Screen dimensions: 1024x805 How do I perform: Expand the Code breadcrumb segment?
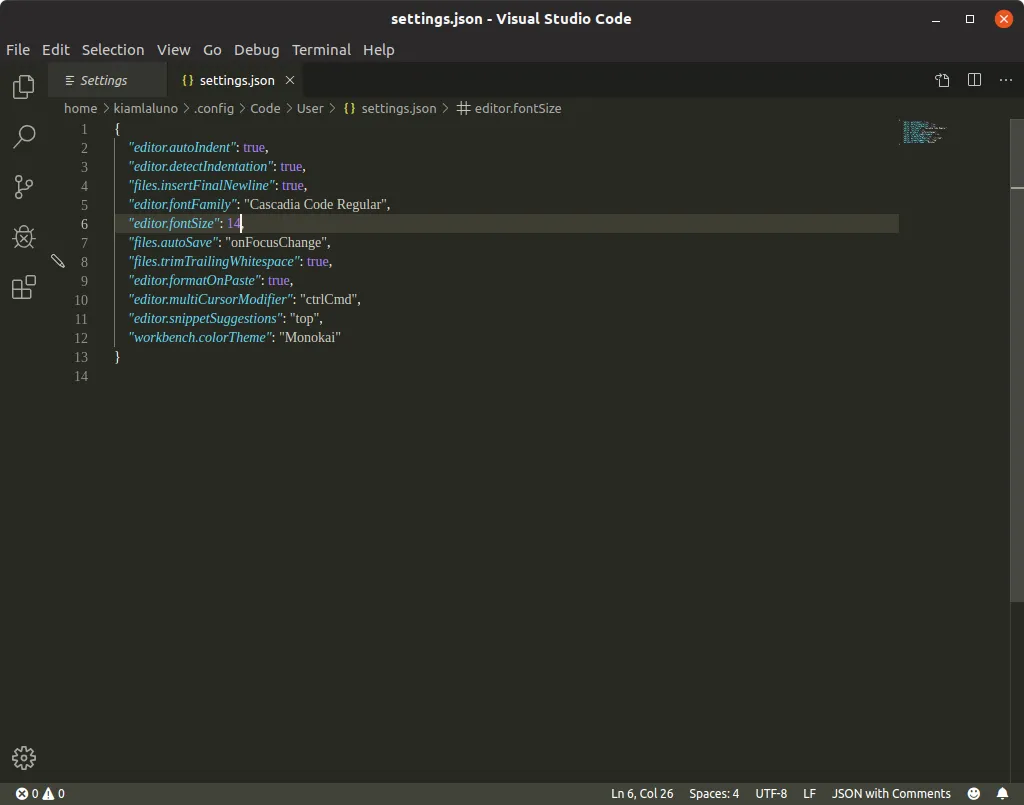click(265, 108)
